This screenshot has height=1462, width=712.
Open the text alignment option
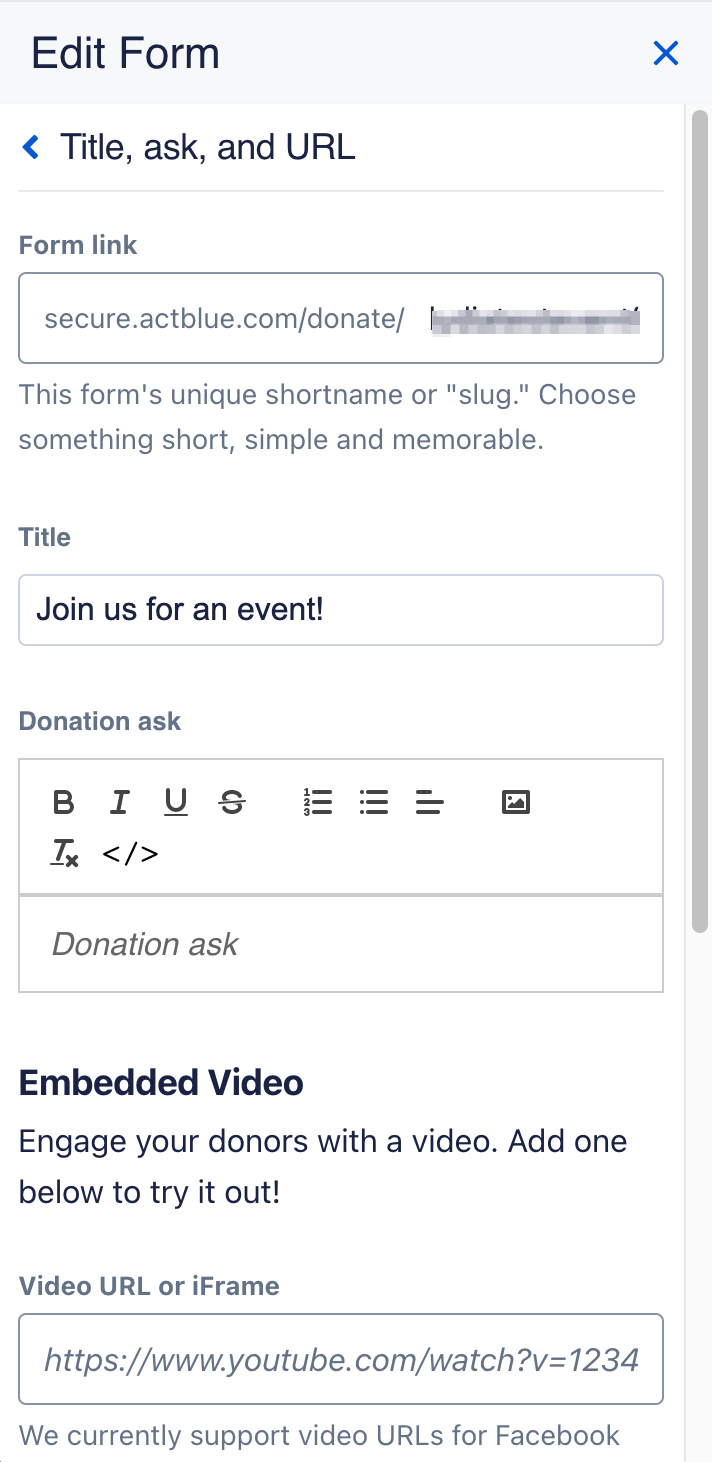coord(430,802)
